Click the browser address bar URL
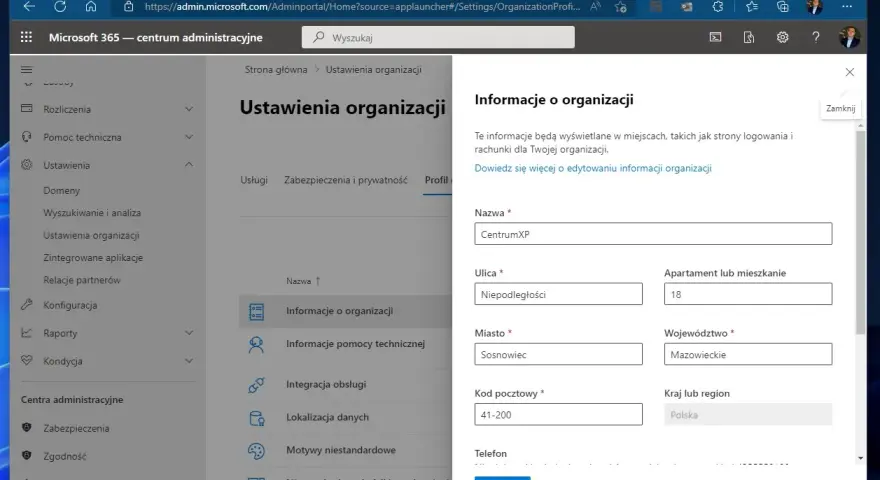The height and width of the screenshot is (480, 880). click(x=362, y=7)
